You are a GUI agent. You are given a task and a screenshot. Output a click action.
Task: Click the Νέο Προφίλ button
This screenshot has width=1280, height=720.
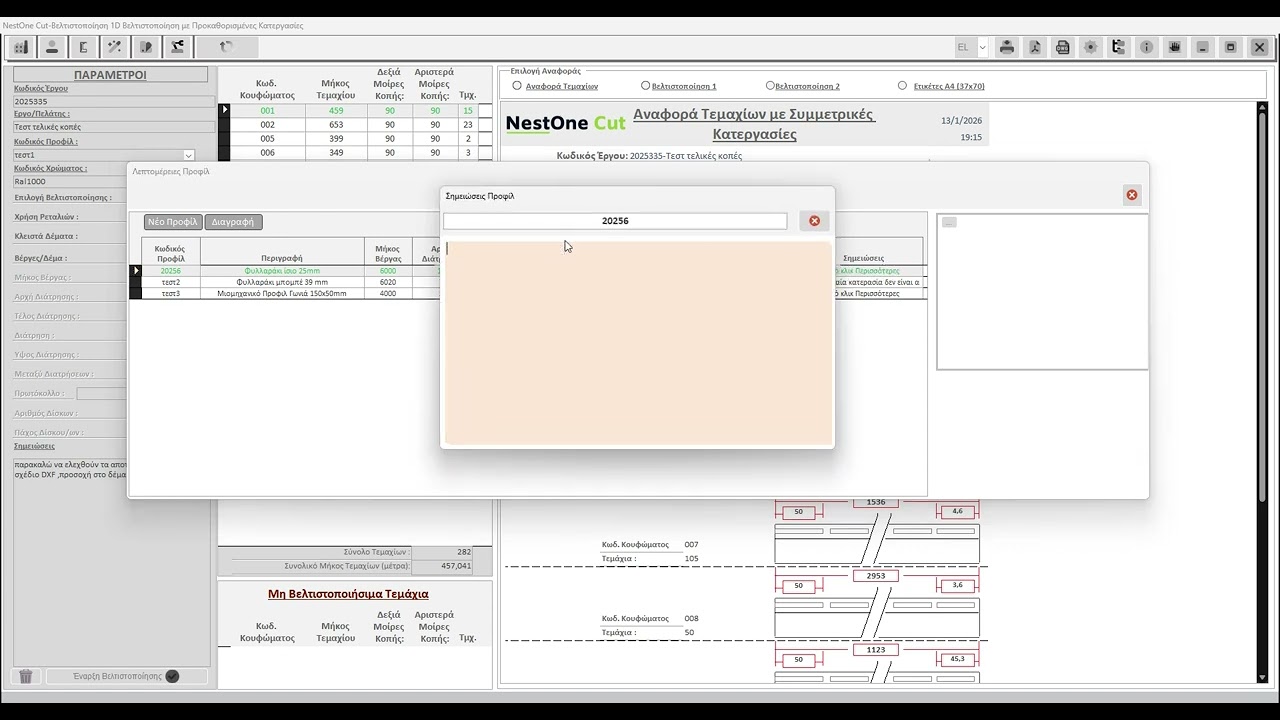[x=173, y=222]
